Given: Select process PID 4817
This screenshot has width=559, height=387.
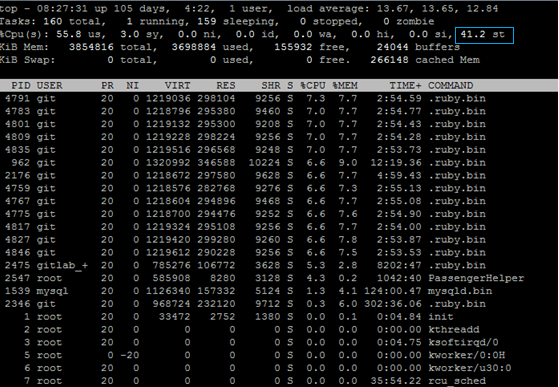Looking at the screenshot, I should (18, 227).
